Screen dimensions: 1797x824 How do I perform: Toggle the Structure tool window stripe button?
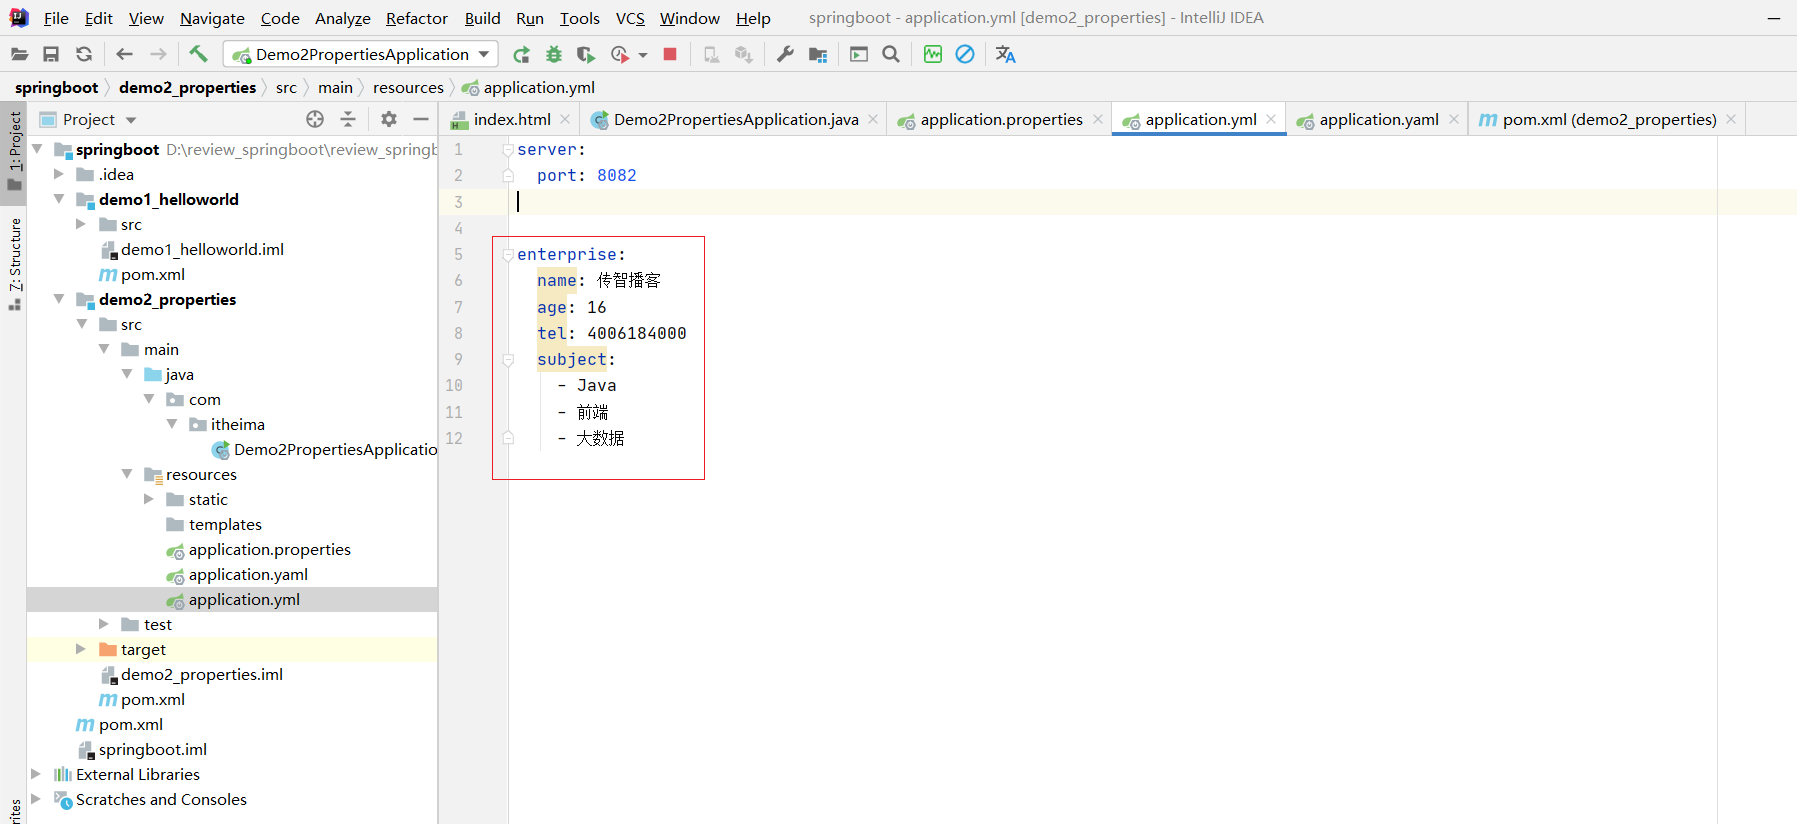14,262
